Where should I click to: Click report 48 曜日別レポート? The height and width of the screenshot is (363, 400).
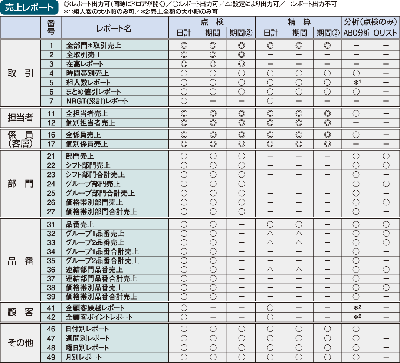pyautogui.click(x=87, y=347)
